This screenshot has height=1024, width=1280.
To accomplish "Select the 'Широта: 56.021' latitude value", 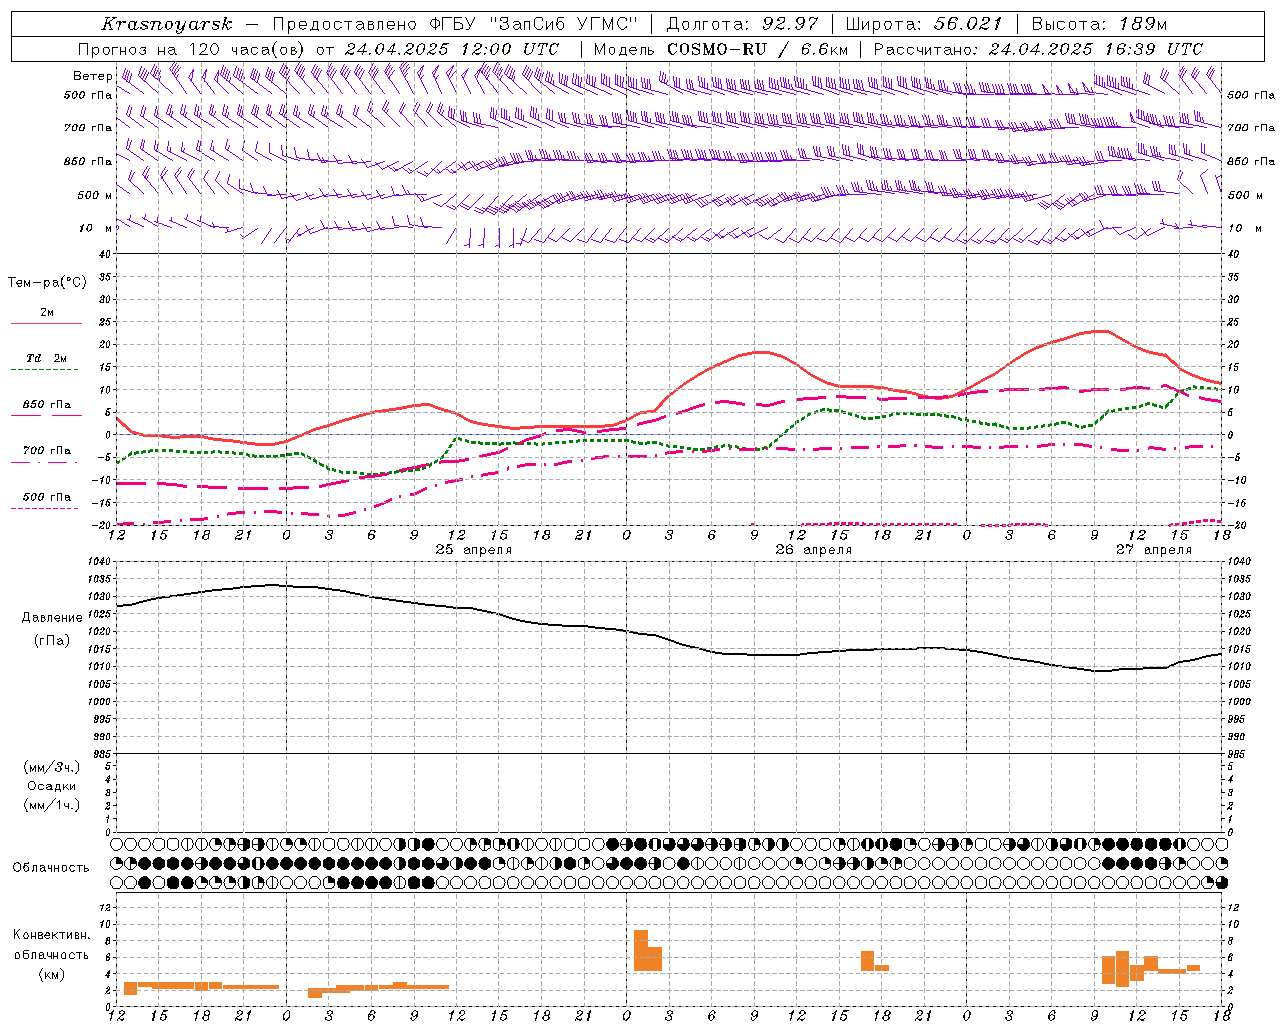I will pyautogui.click(x=923, y=24).
